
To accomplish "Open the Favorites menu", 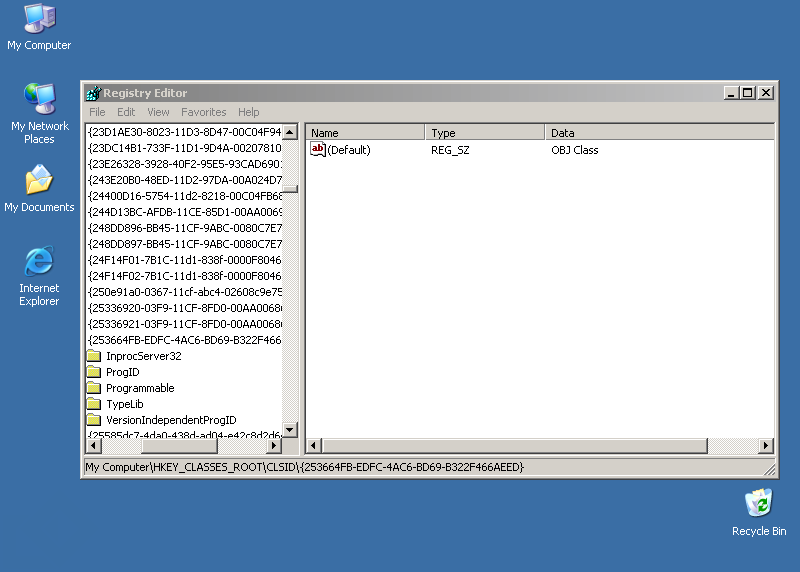I will coord(204,112).
